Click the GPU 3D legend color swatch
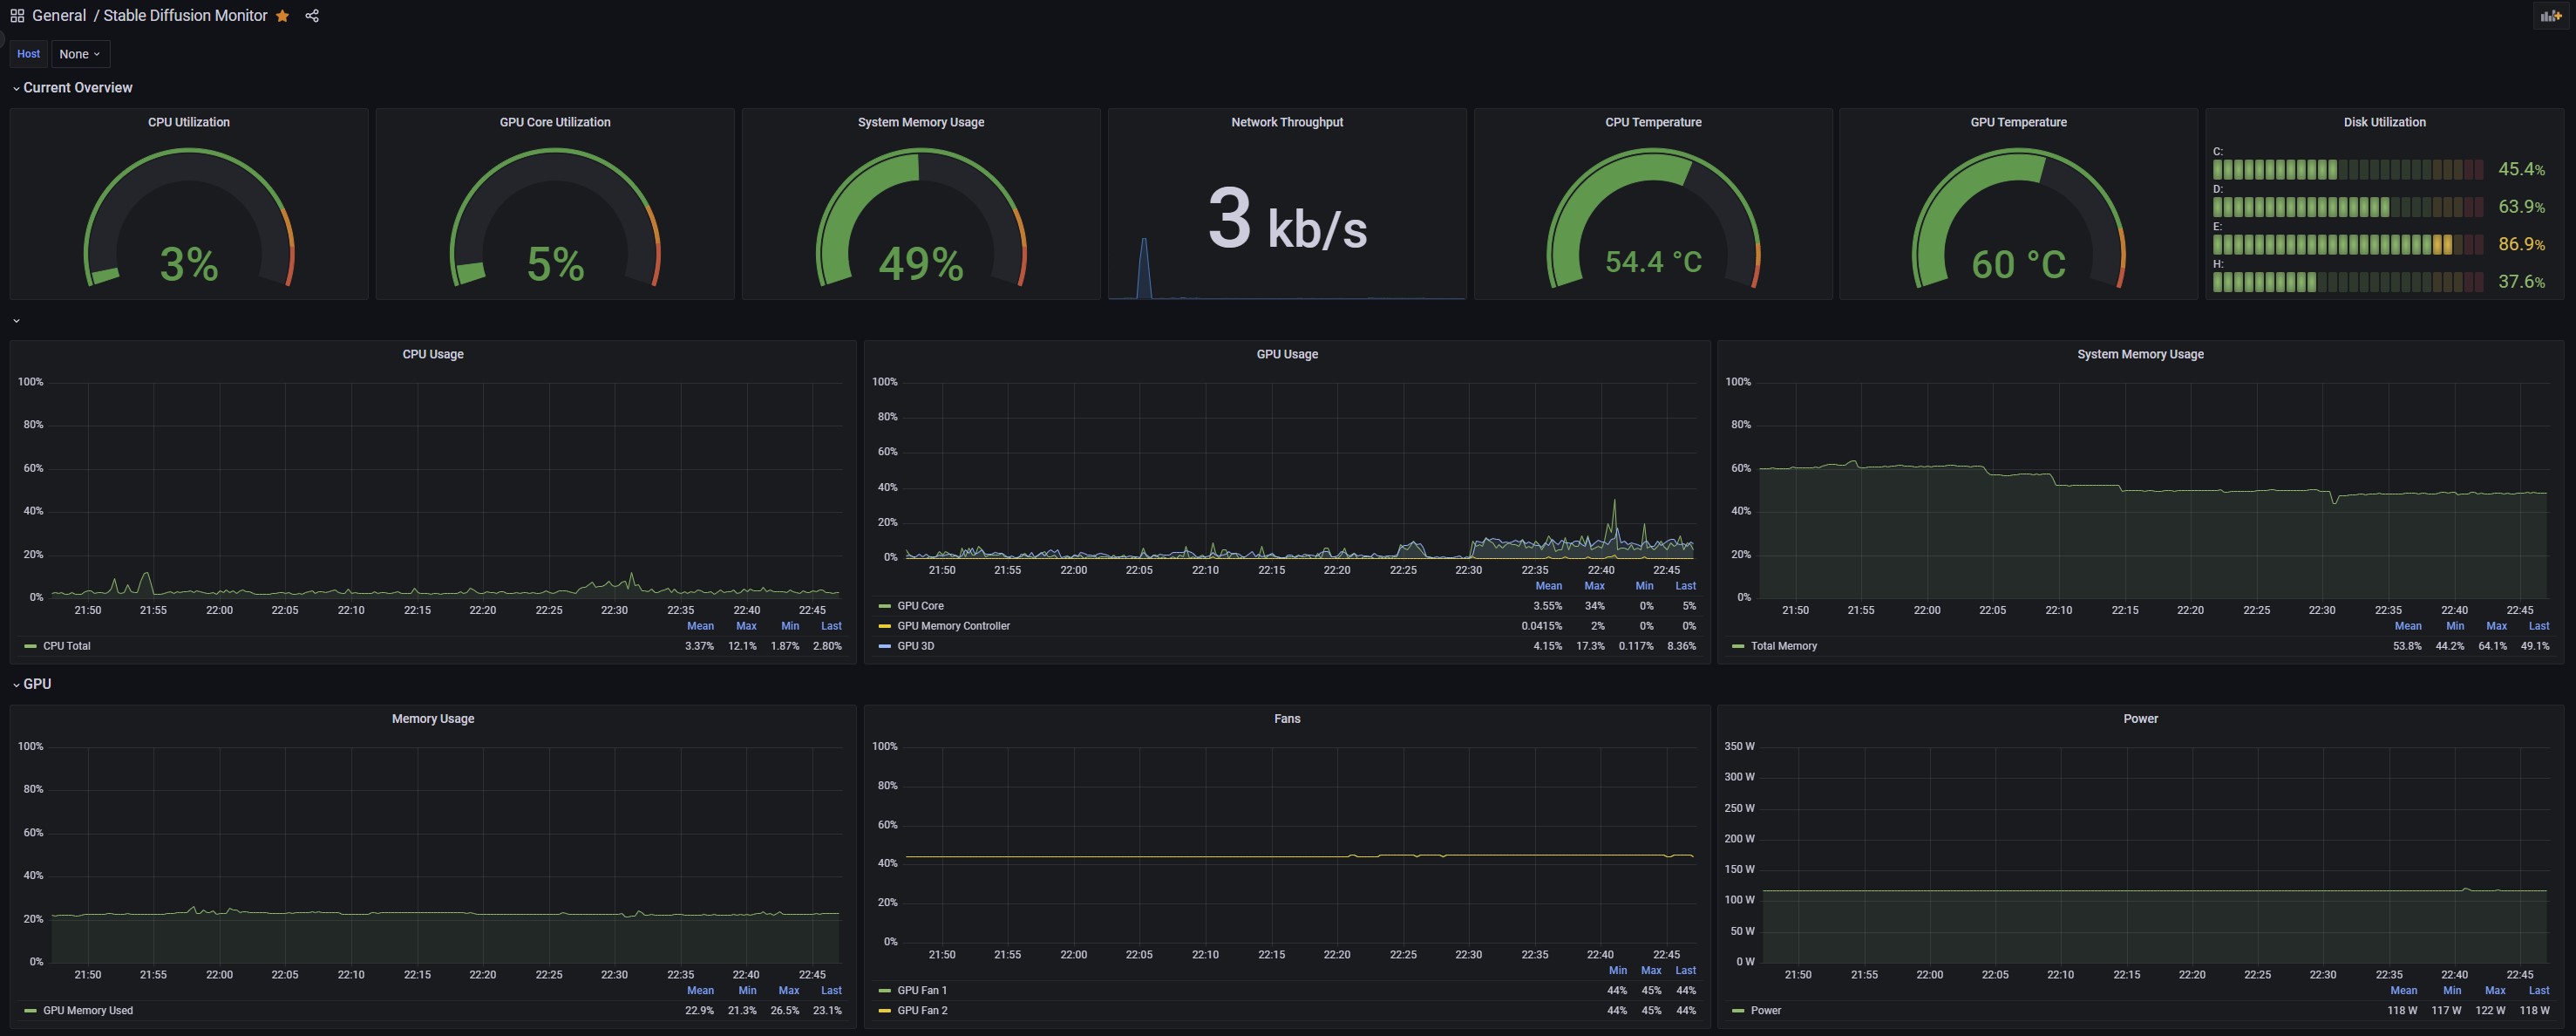Image resolution: width=2576 pixels, height=1036 pixels. (884, 646)
